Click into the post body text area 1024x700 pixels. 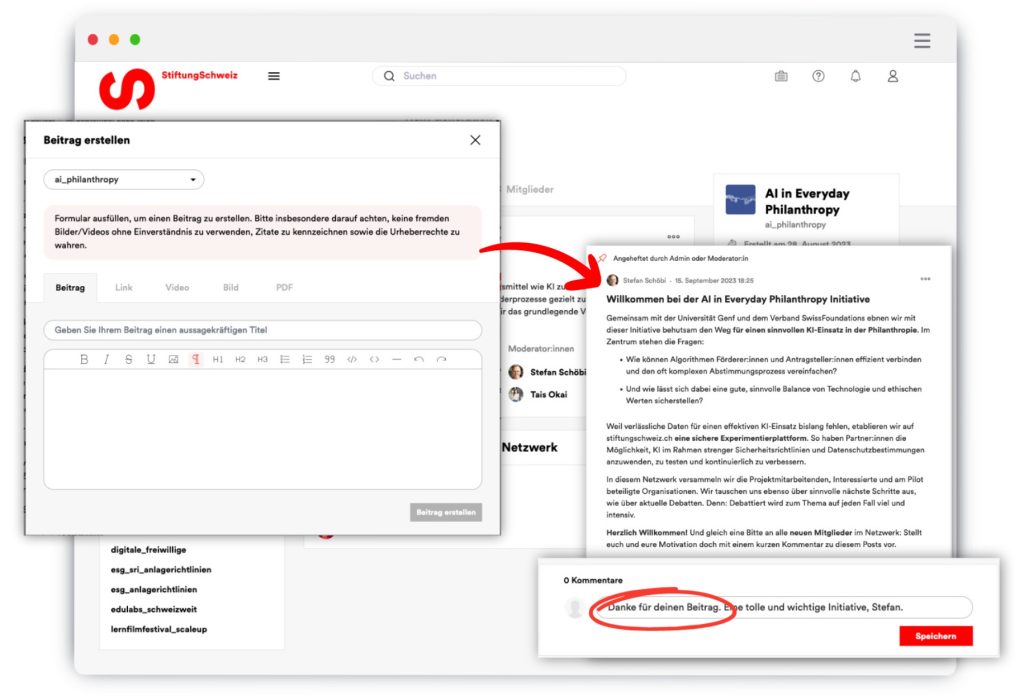coord(263,429)
